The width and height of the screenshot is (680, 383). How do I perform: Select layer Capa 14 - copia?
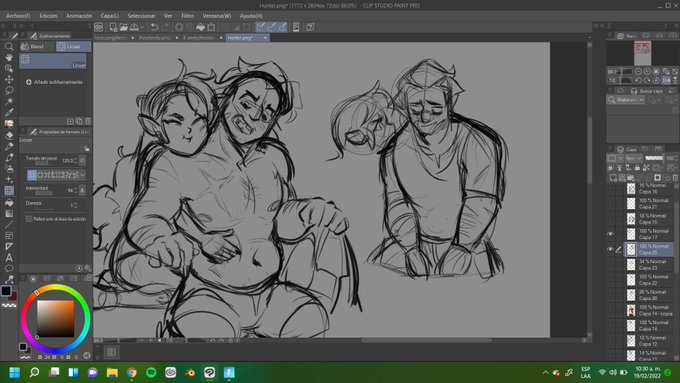coord(649,310)
